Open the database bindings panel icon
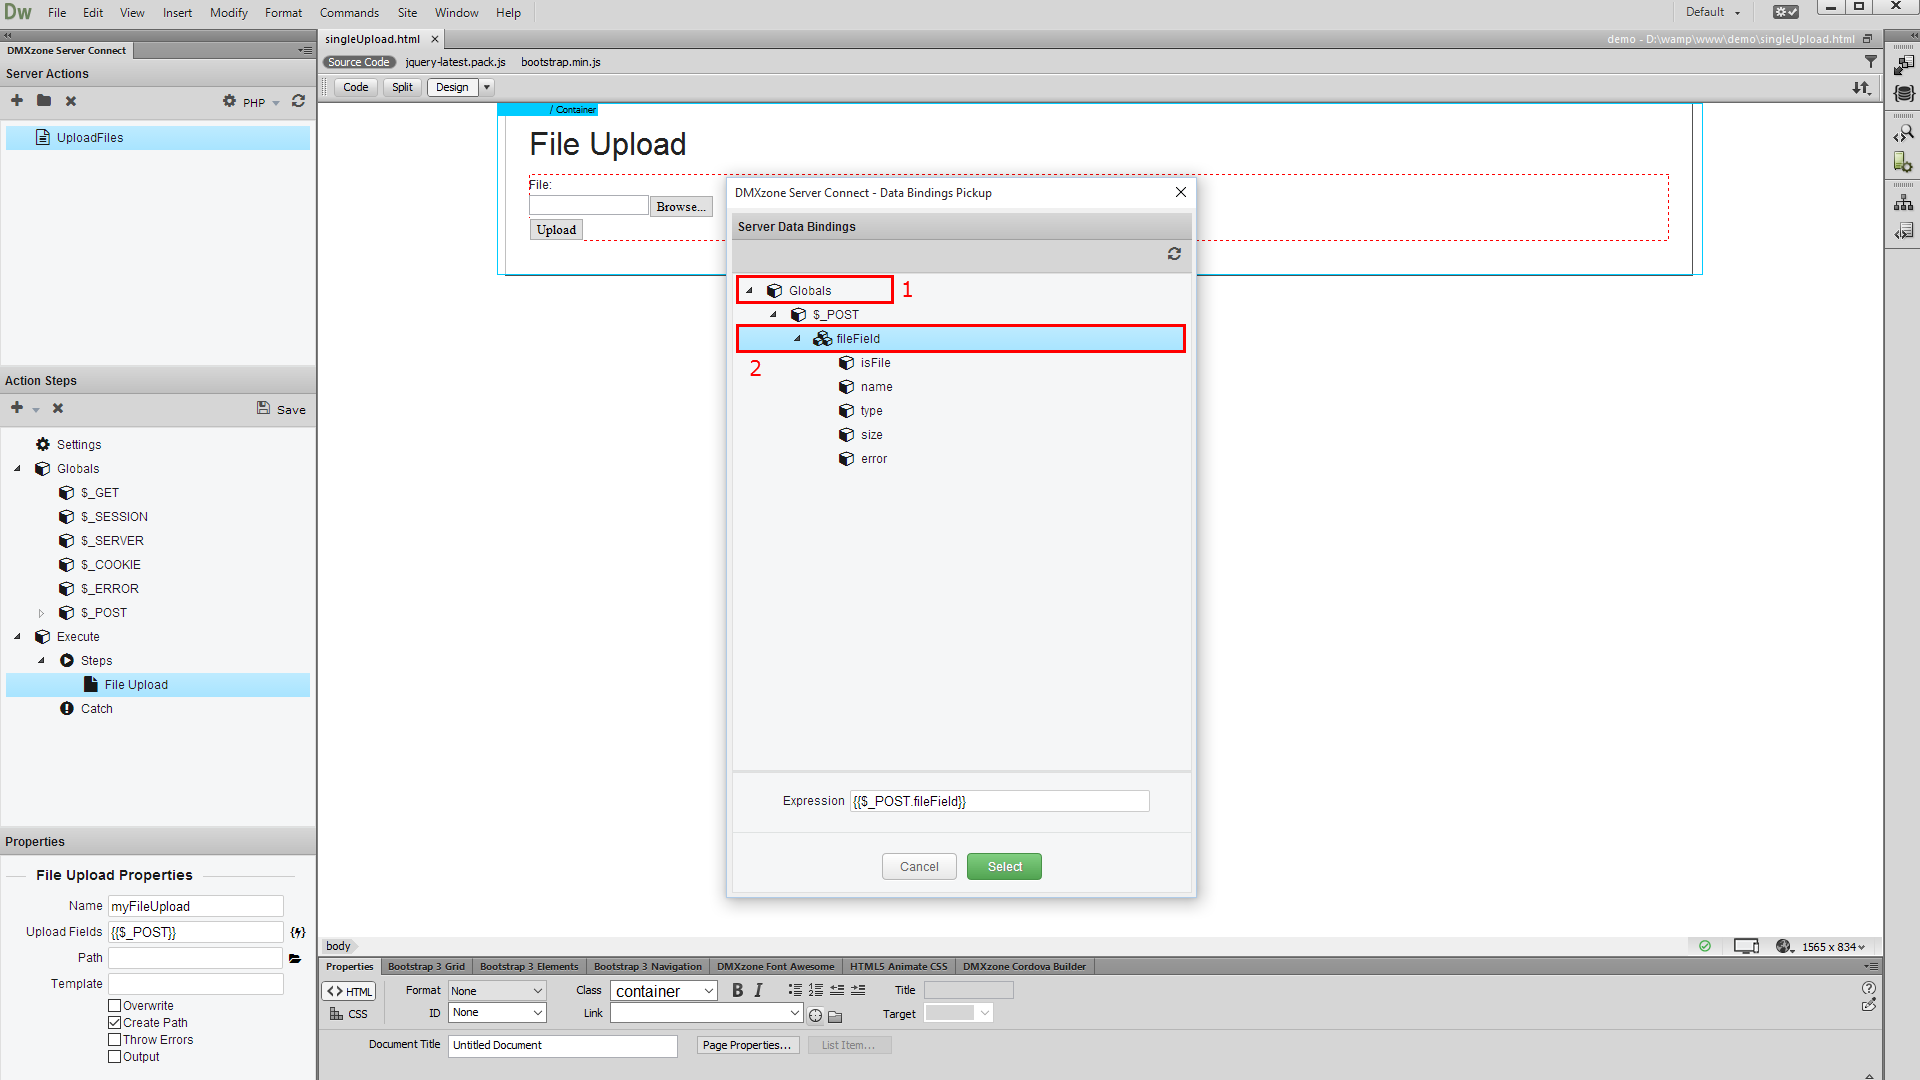Screen dimensions: 1920x1080 coord(1904,93)
